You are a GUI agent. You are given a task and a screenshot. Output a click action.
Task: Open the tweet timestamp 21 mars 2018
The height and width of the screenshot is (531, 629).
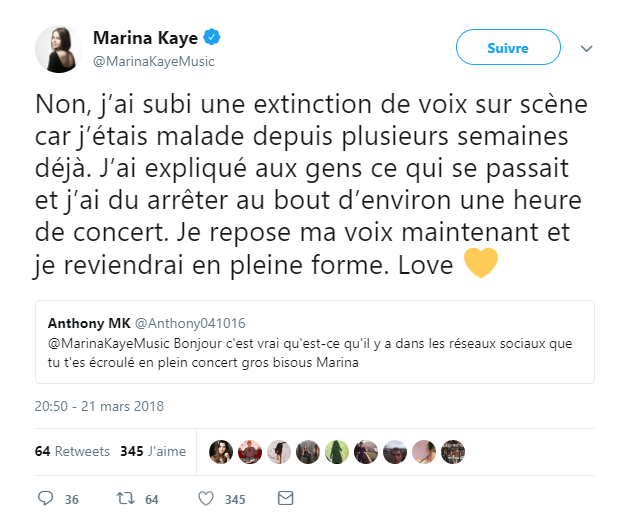(99, 406)
